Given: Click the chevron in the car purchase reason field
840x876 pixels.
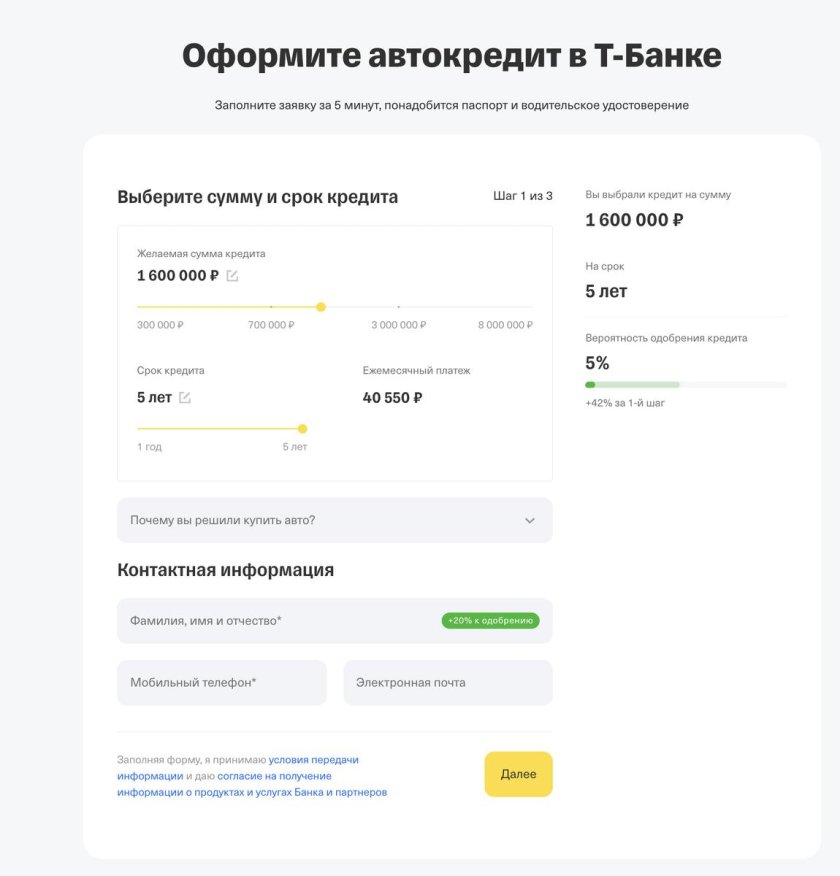Looking at the screenshot, I should 530,521.
